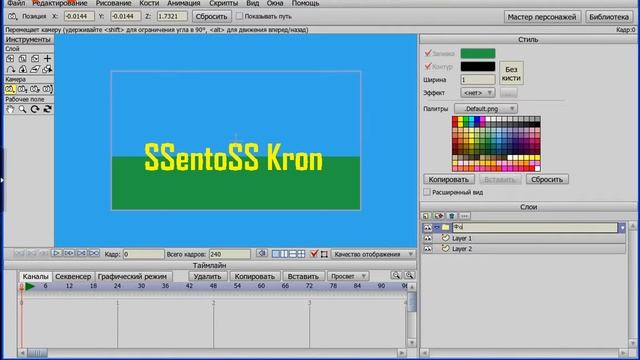This screenshot has width=640, height=360.
Task: Delete the selected layer with trash icon
Action: (452, 216)
